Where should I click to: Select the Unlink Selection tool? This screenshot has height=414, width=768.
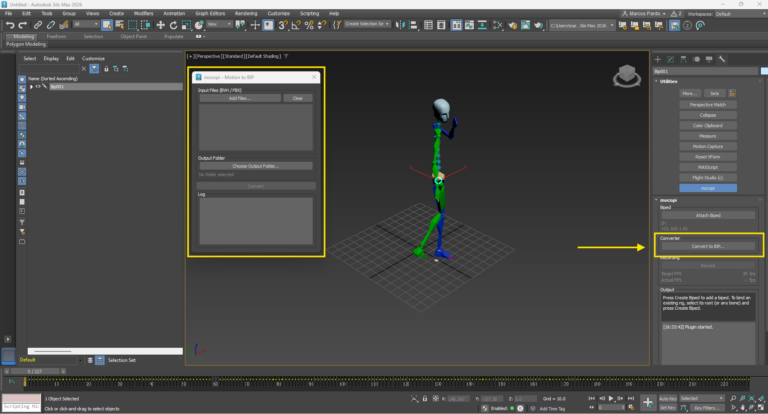point(50,25)
